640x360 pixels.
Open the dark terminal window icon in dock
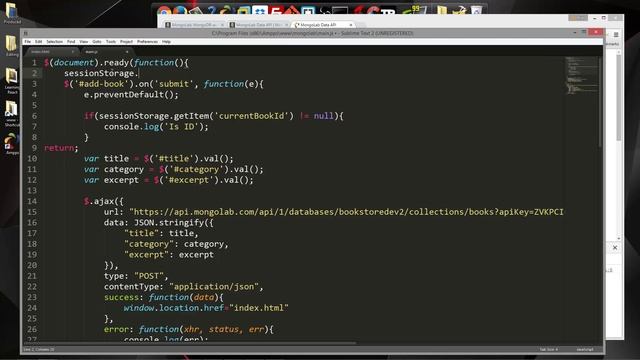coord(340,11)
